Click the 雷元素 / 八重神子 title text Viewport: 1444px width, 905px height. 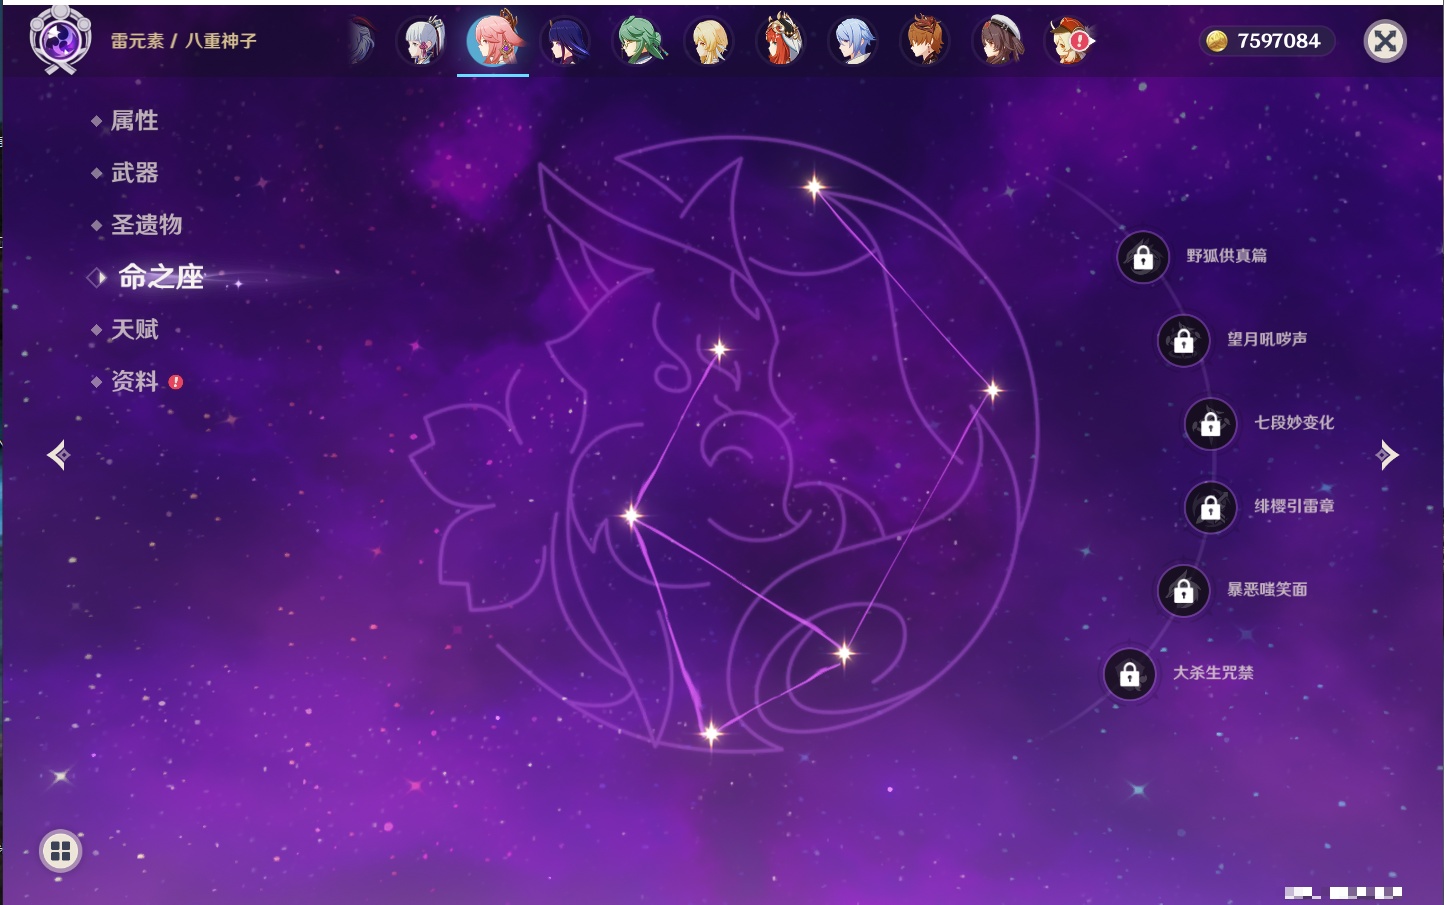pos(183,41)
